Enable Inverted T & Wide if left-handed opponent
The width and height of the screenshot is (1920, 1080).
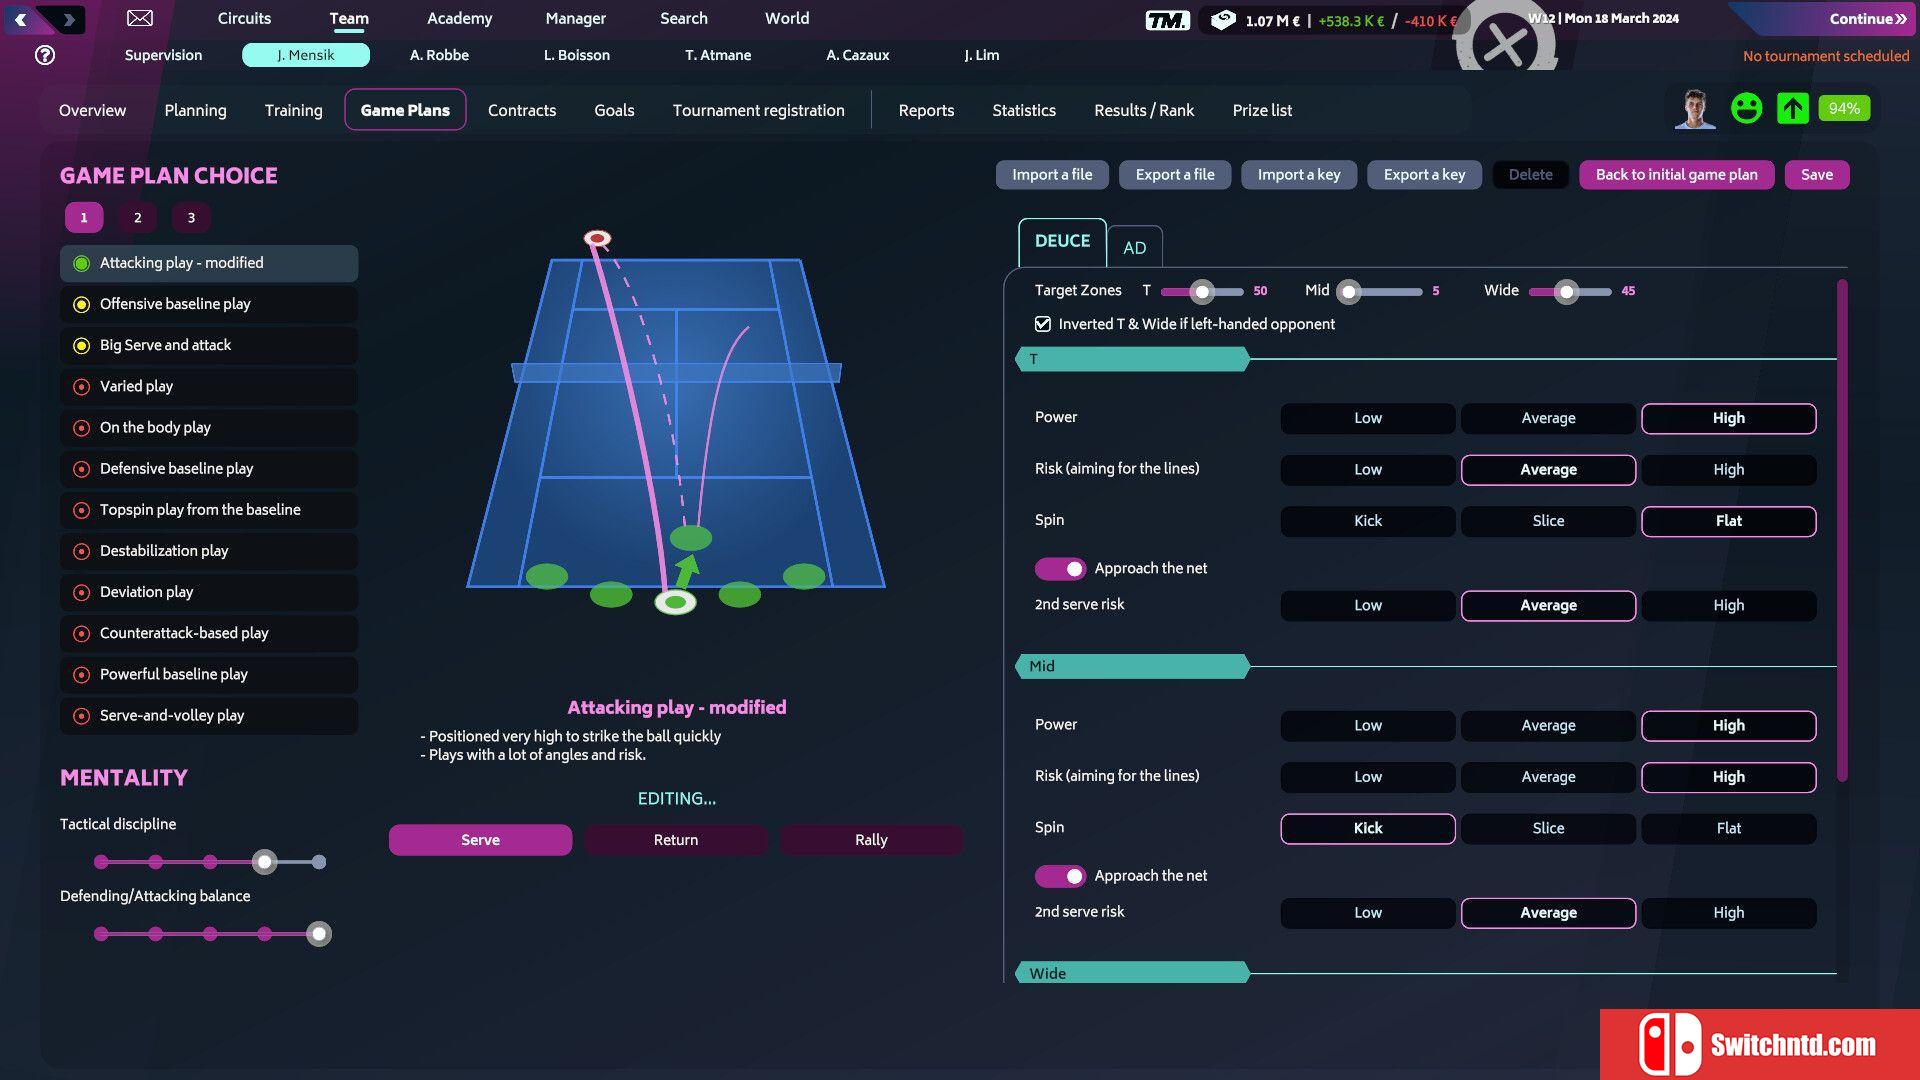point(1043,323)
